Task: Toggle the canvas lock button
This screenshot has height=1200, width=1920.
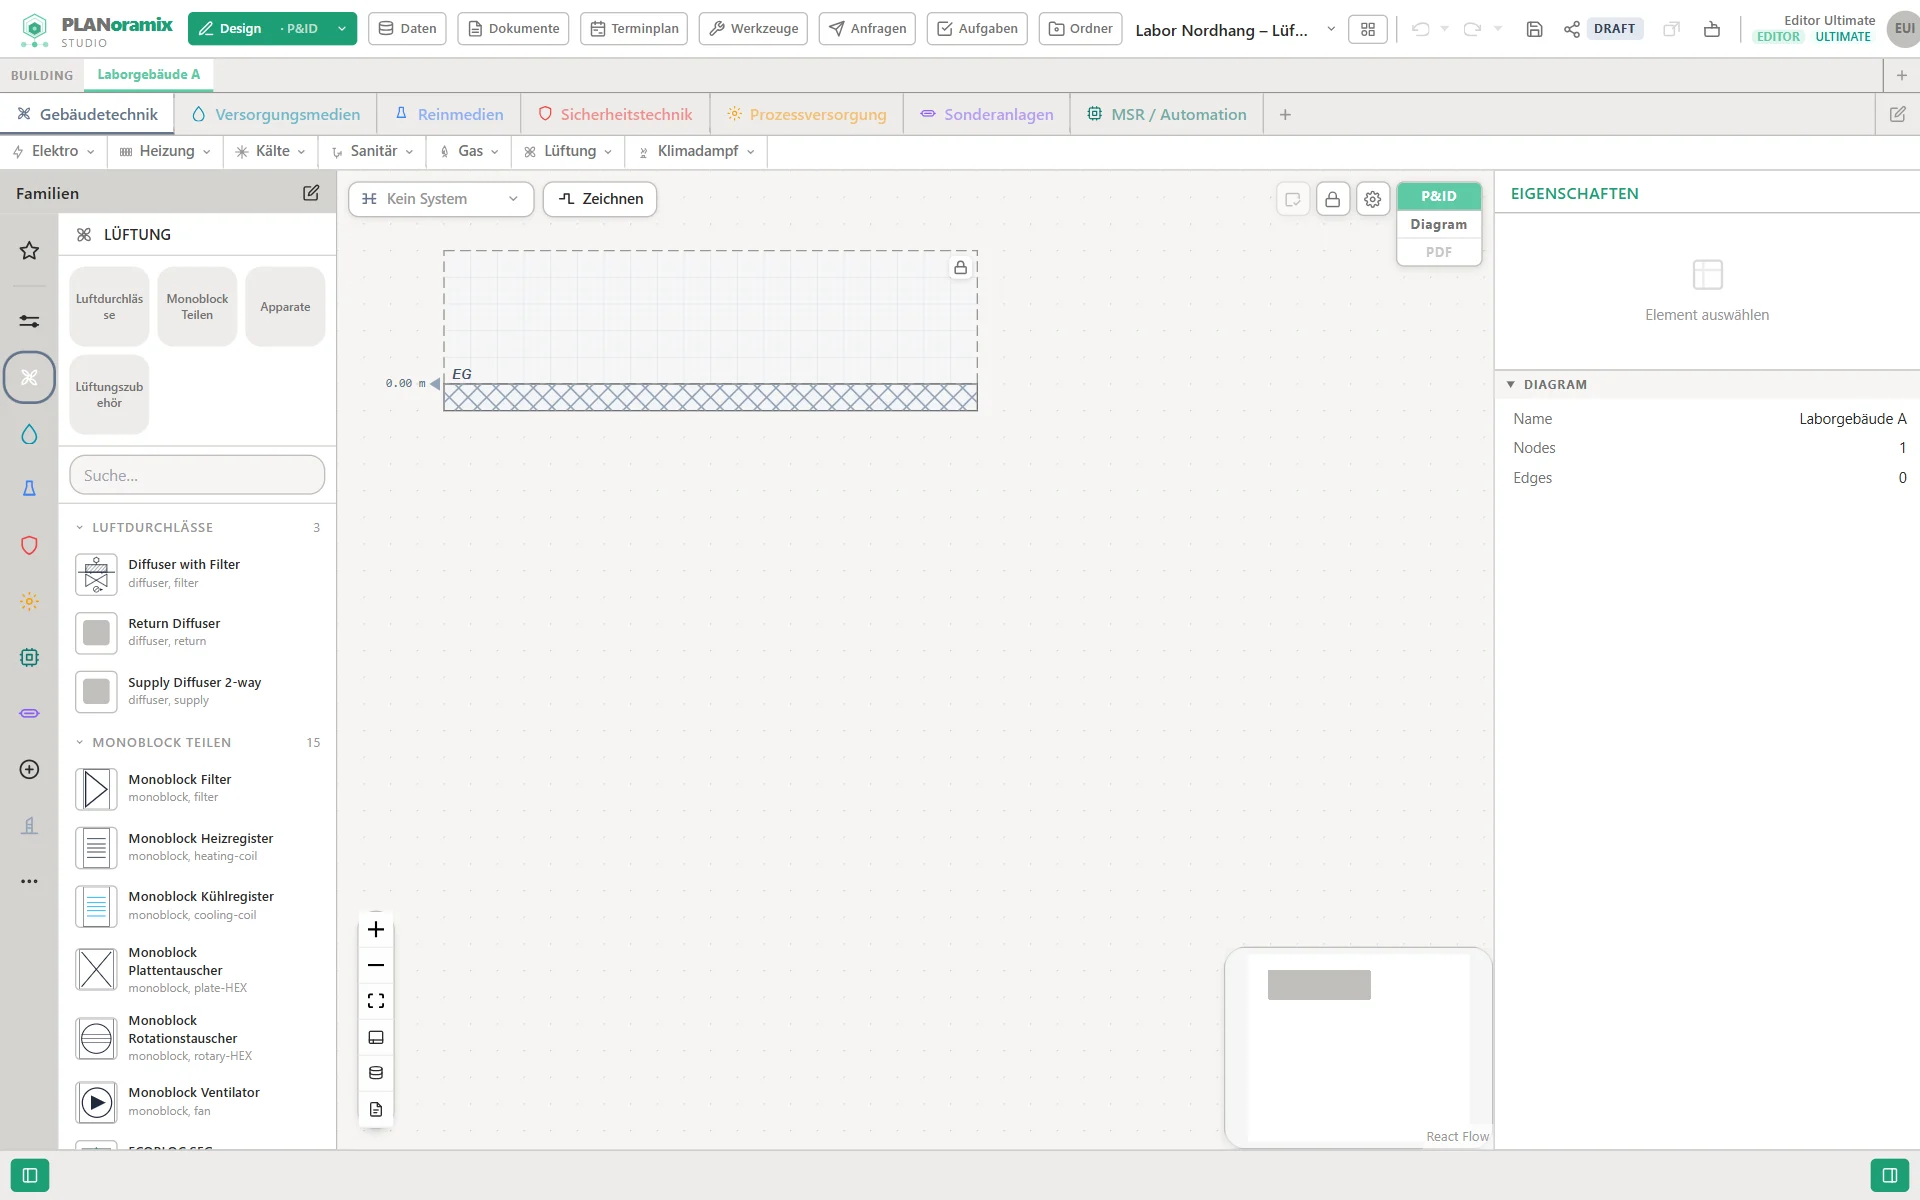Action: click(1333, 199)
